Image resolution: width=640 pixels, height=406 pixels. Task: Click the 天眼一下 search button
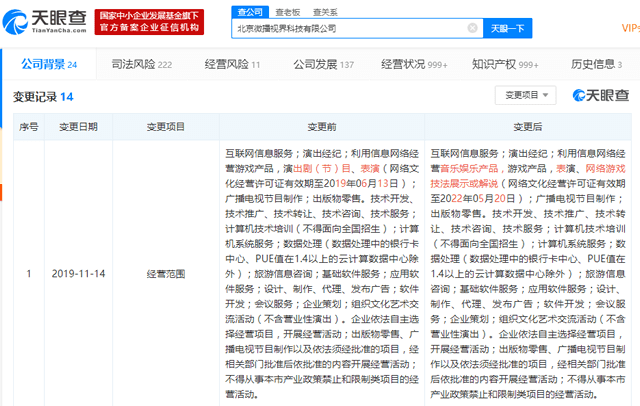coord(507,29)
